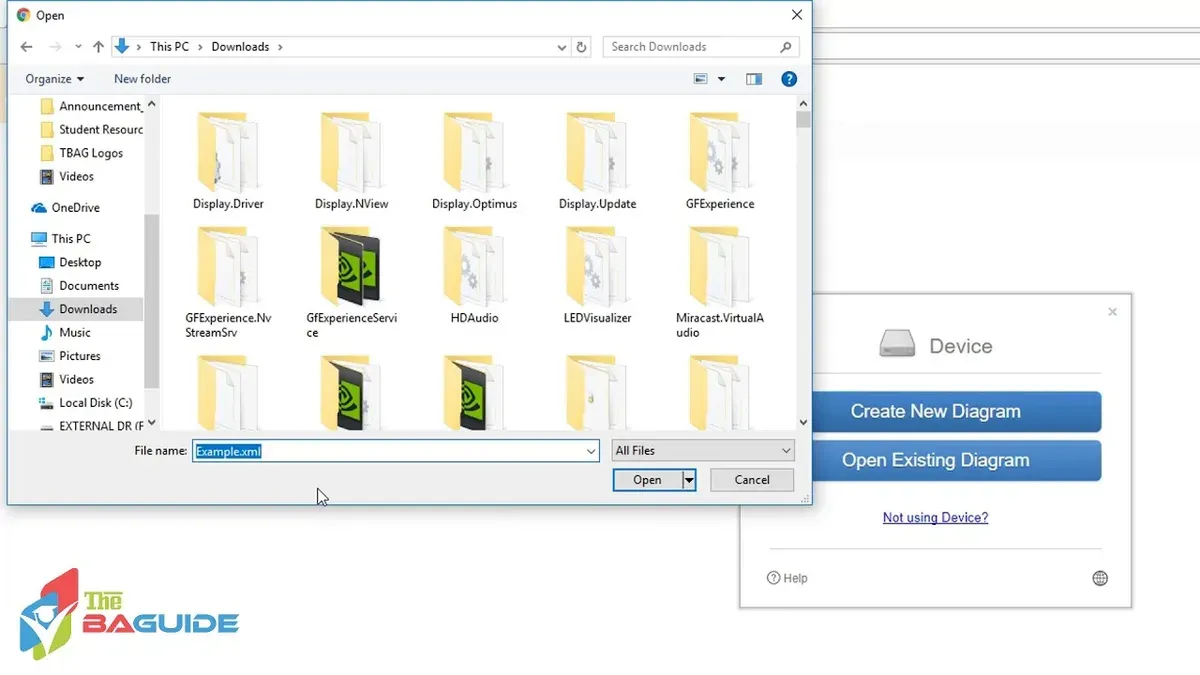Open the All Files type dropdown
The height and width of the screenshot is (675, 1200).
click(x=703, y=451)
